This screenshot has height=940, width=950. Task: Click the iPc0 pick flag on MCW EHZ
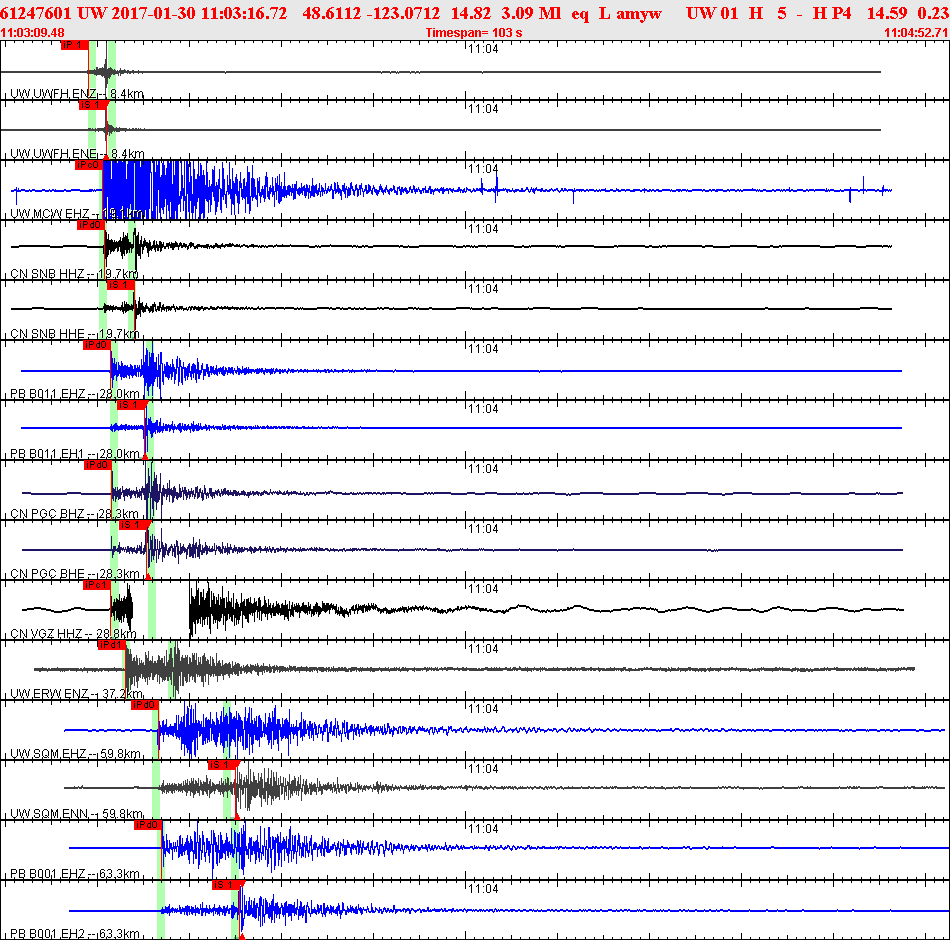[88, 165]
